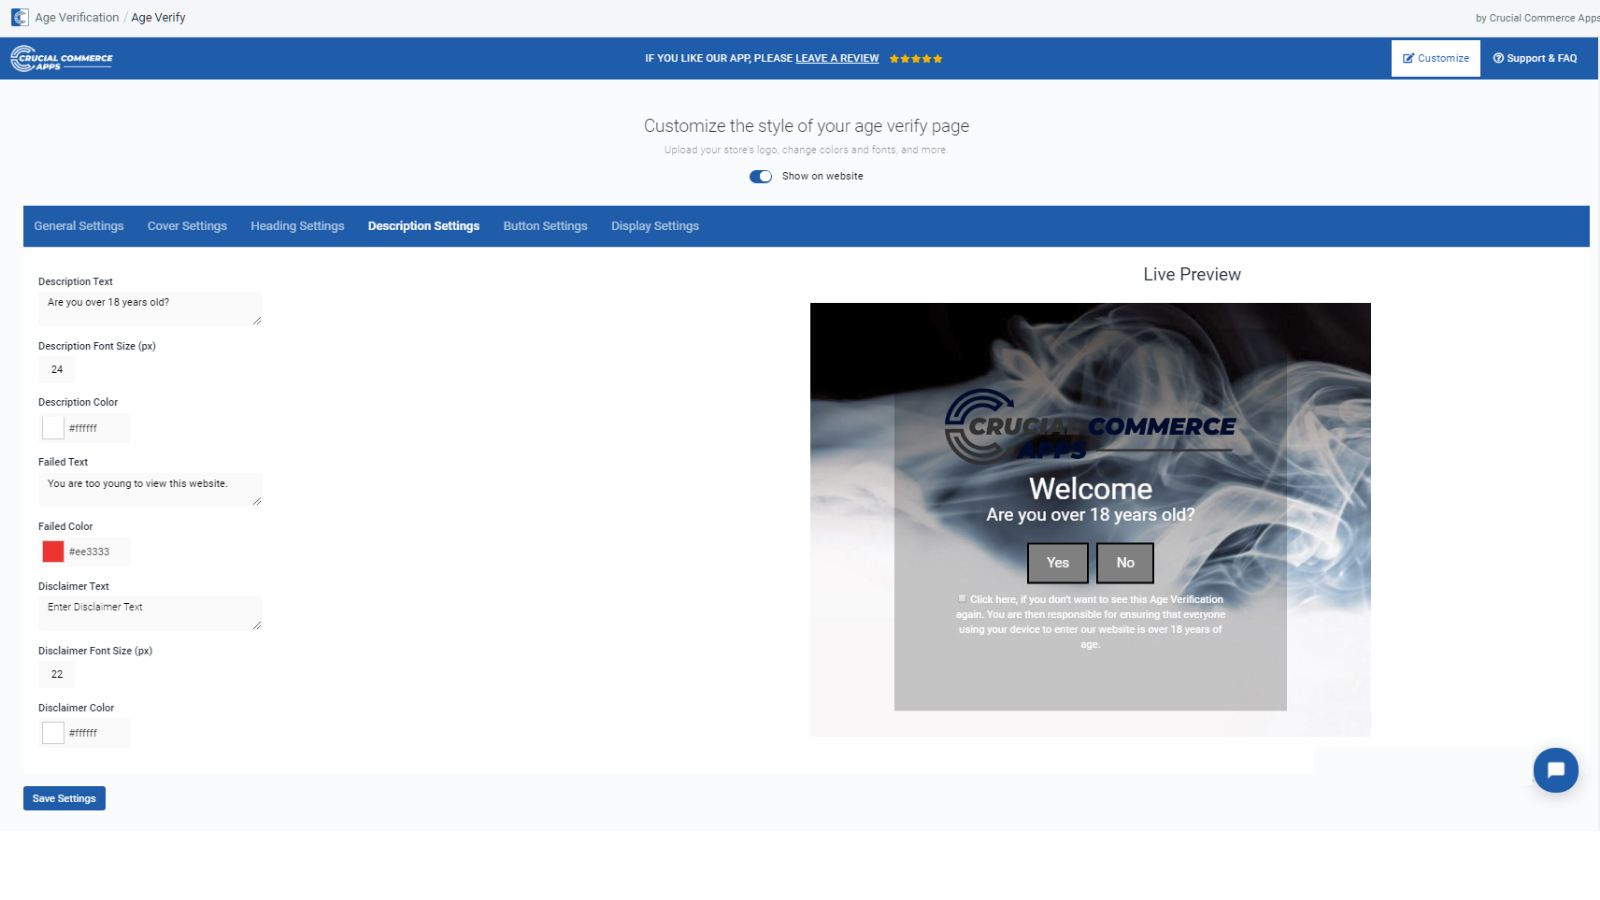
Task: Switch to the Display Settings tab
Action: coord(654,226)
